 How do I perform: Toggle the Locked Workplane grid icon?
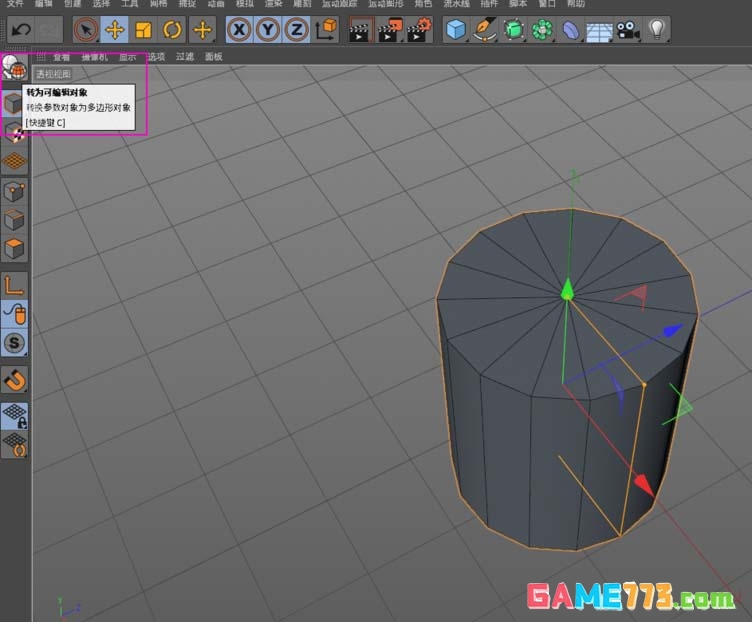(x=14, y=416)
